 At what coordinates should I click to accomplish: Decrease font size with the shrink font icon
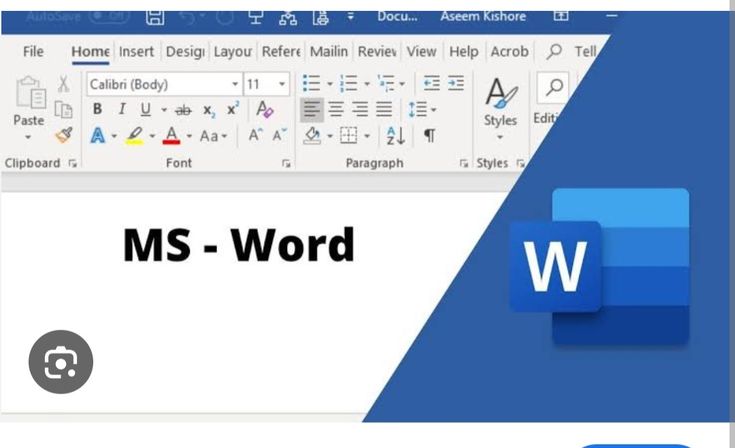tap(279, 135)
